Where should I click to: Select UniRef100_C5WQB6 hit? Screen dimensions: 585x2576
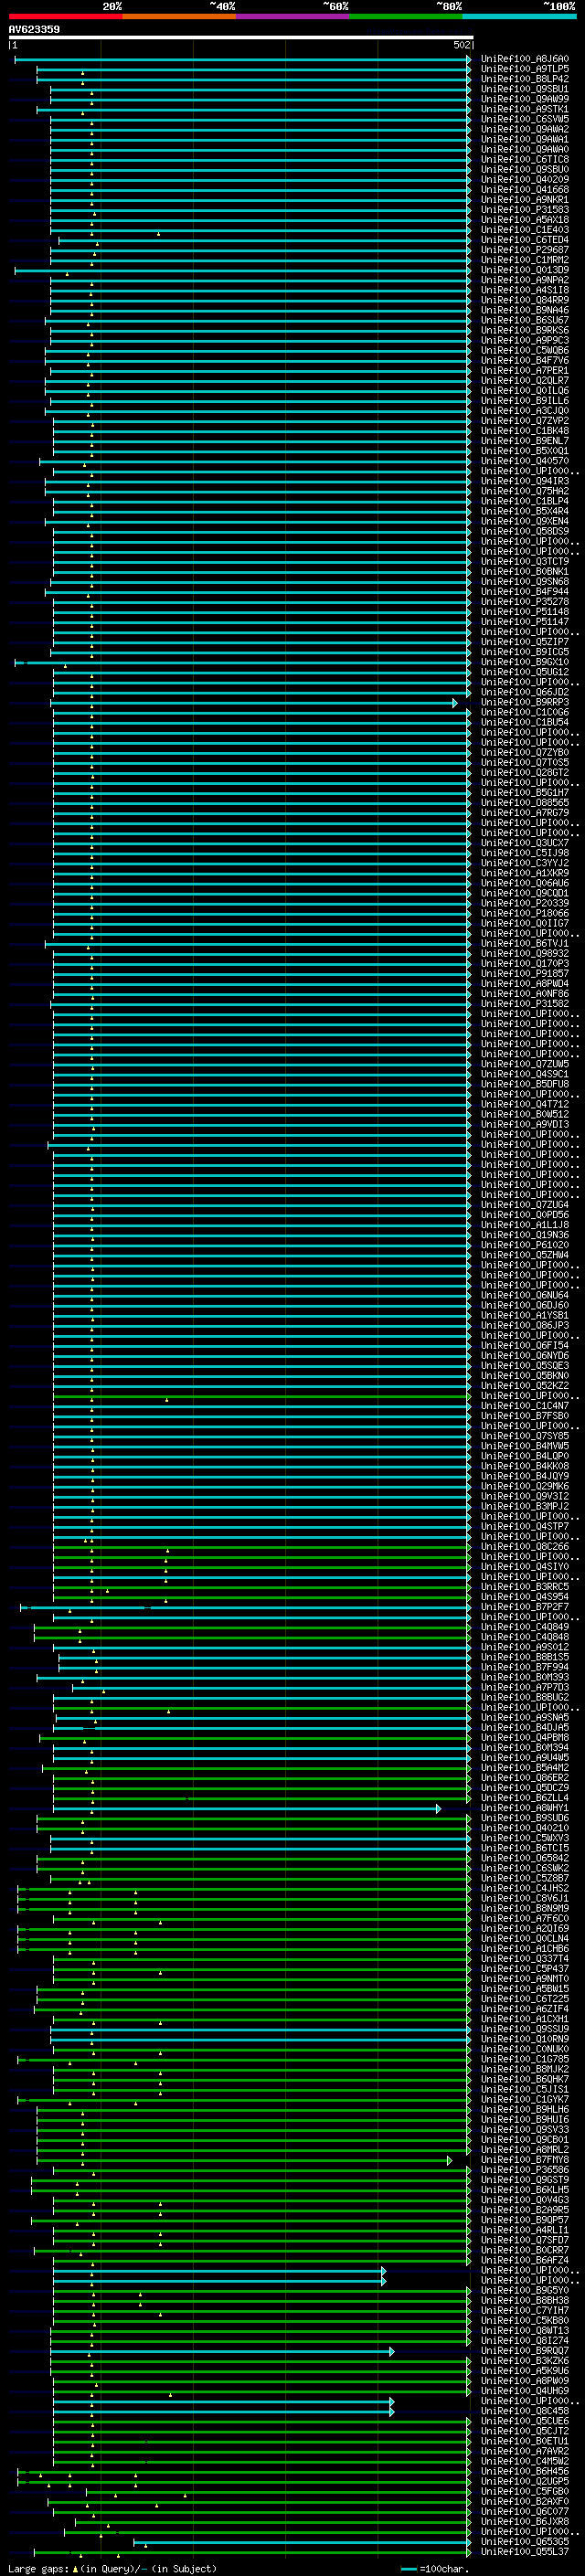525,351
